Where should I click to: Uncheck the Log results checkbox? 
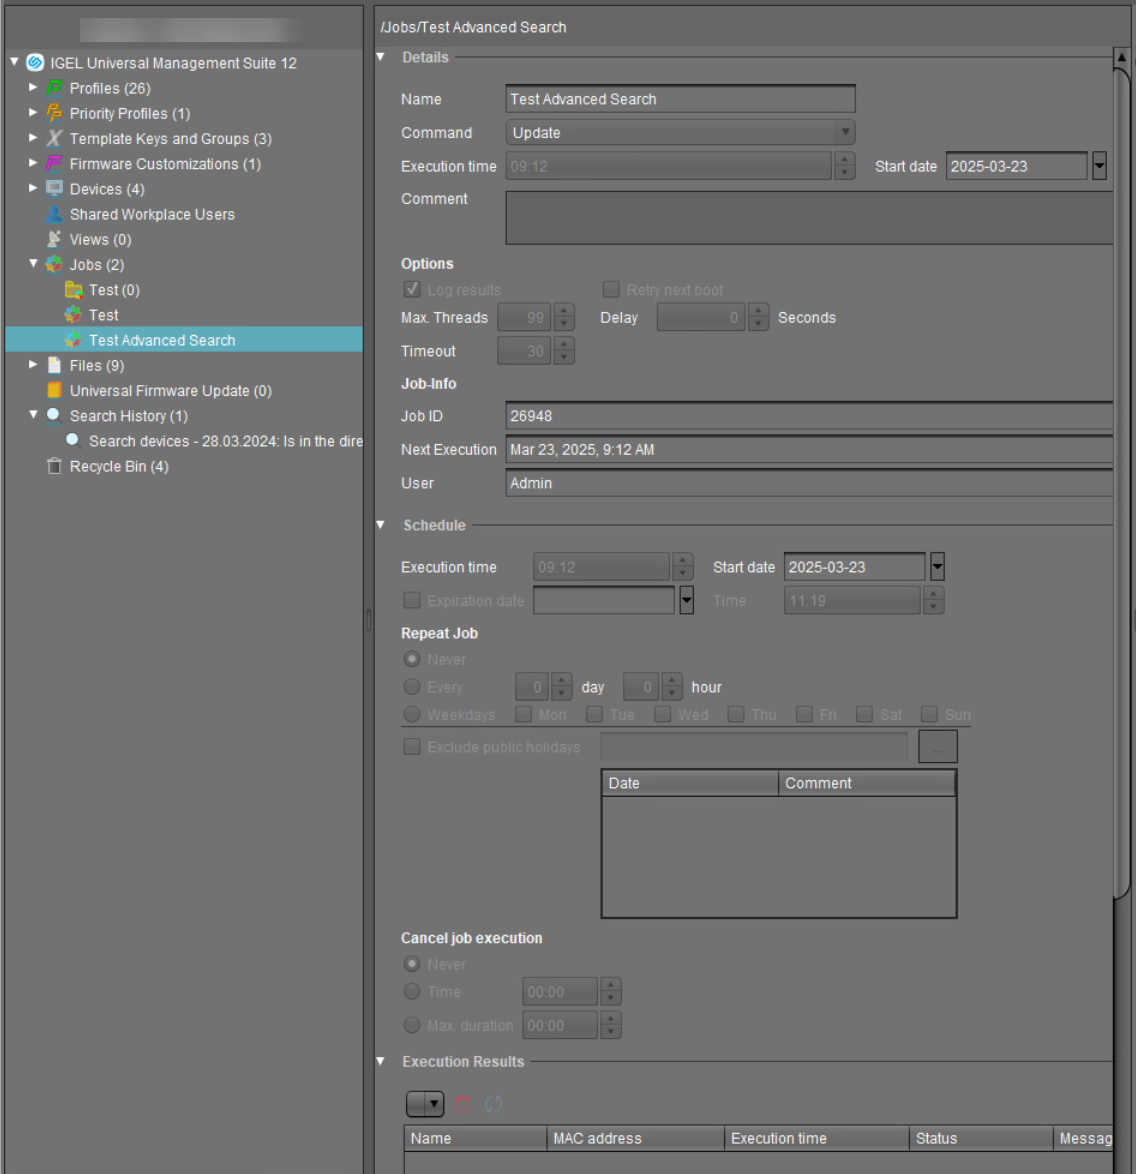tap(411, 289)
